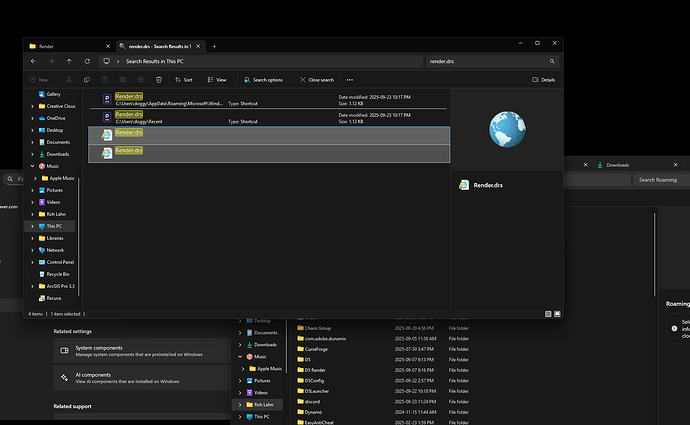Click the Refresh button in address bar
Image resolution: width=690 pixels, height=425 pixels.
86,61
